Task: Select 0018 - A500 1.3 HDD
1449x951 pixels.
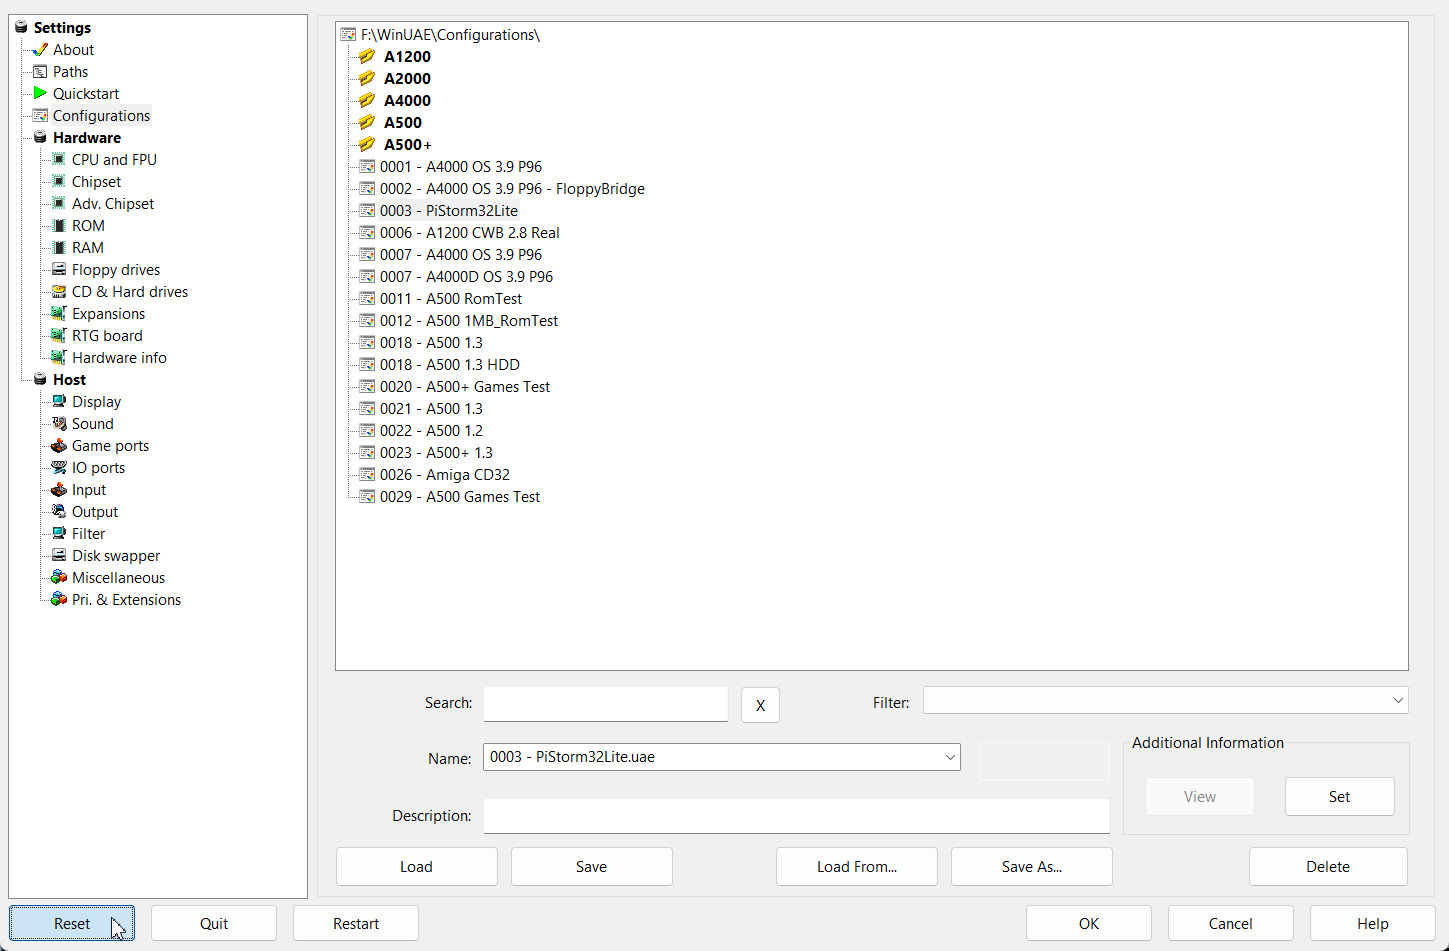Action: coord(450,365)
